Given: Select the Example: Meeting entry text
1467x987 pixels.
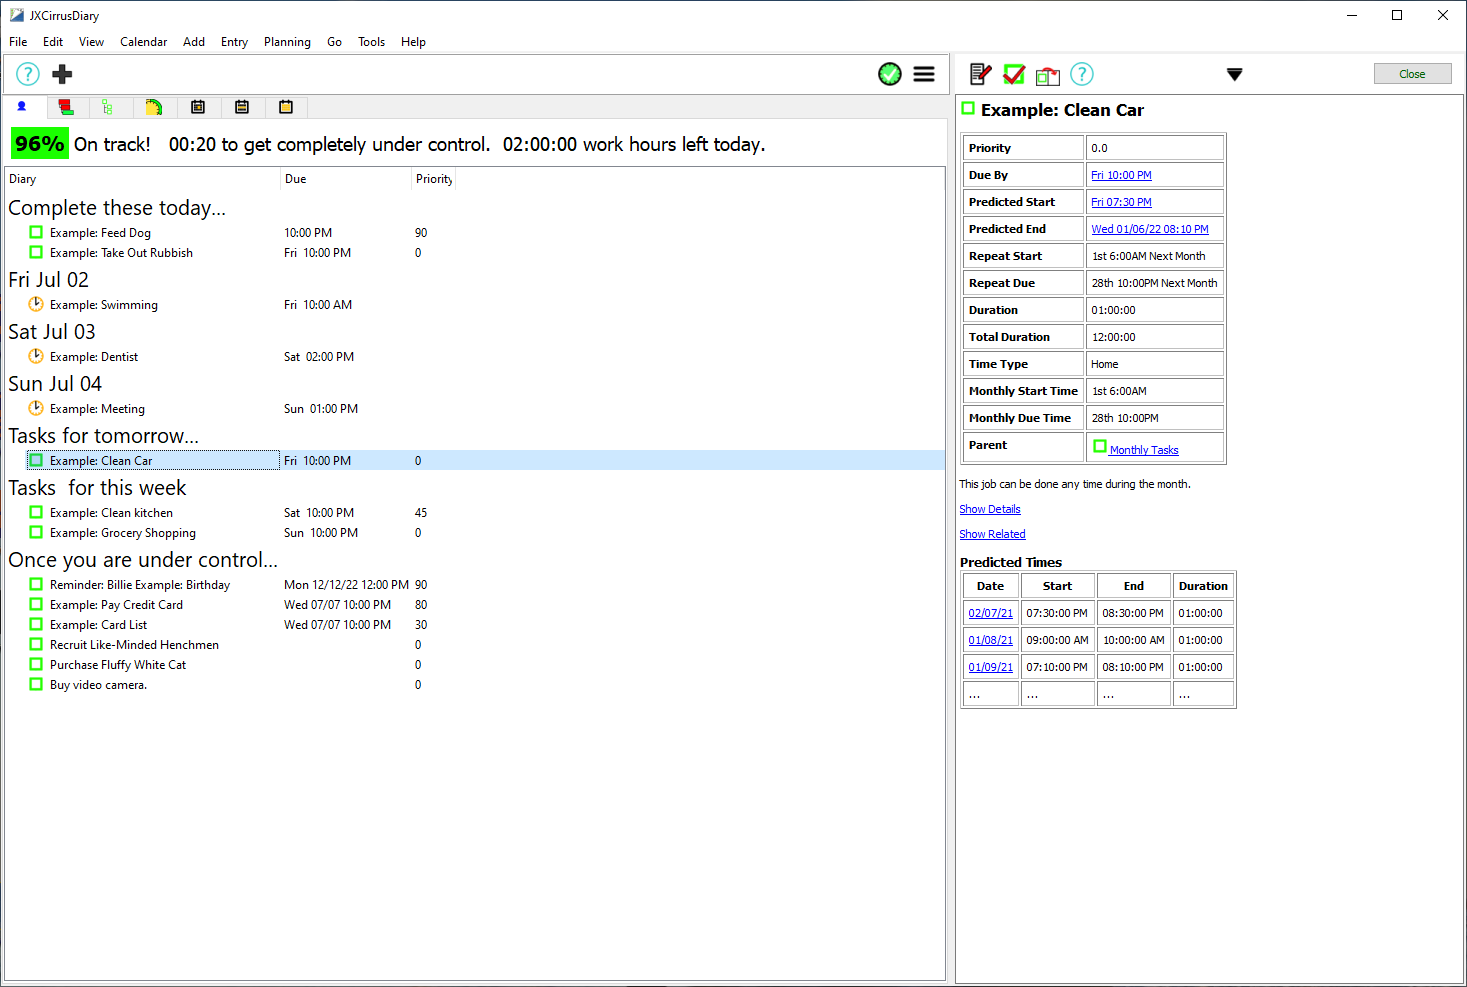Looking at the screenshot, I should point(97,409).
